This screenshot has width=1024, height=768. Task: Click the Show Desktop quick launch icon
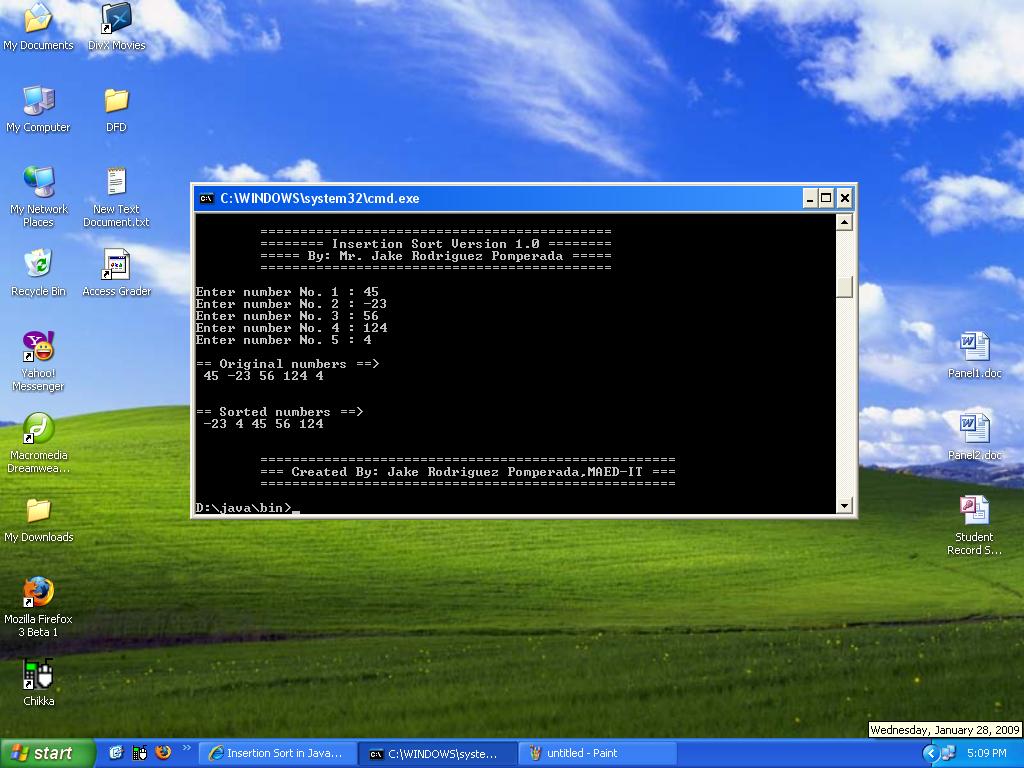pos(116,753)
